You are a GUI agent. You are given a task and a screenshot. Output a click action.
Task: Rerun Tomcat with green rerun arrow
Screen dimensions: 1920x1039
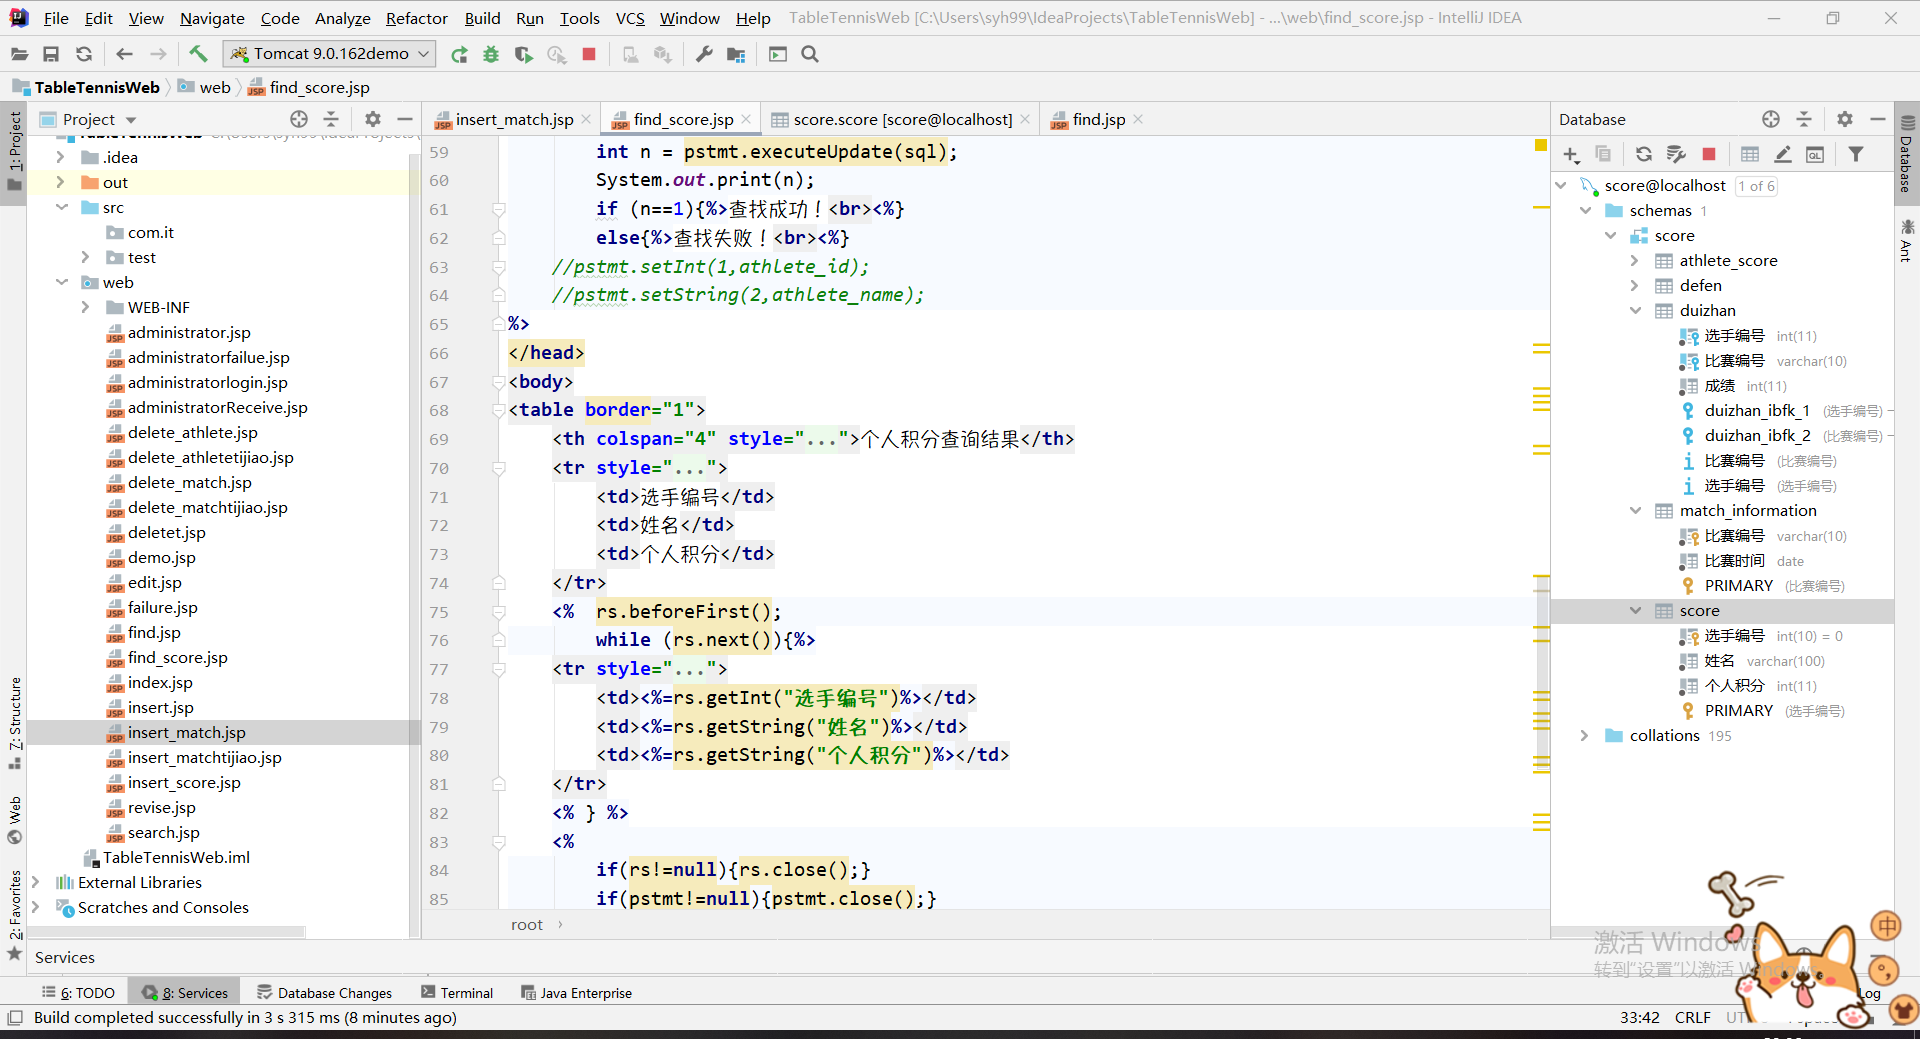pyautogui.click(x=459, y=54)
